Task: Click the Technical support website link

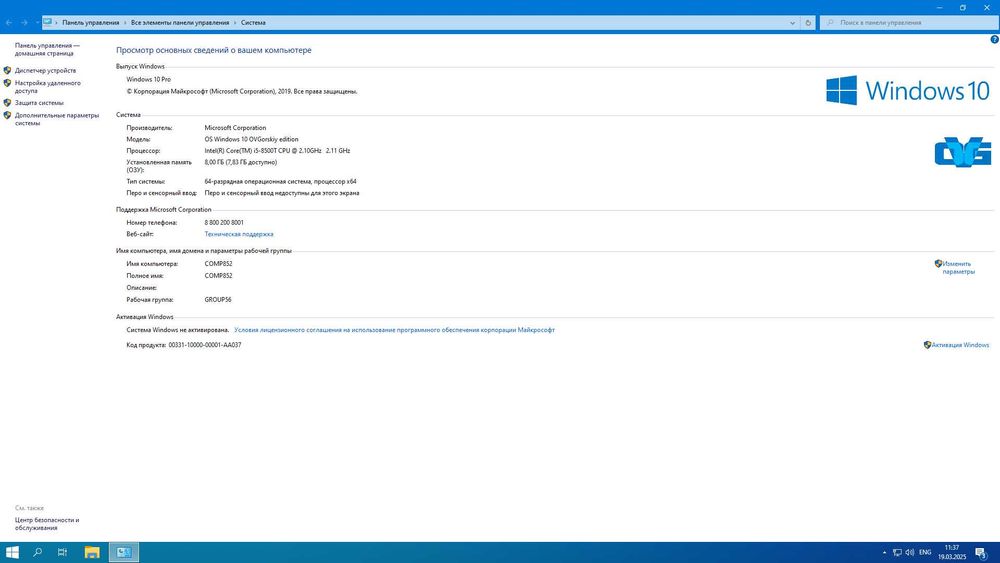Action: (239, 234)
